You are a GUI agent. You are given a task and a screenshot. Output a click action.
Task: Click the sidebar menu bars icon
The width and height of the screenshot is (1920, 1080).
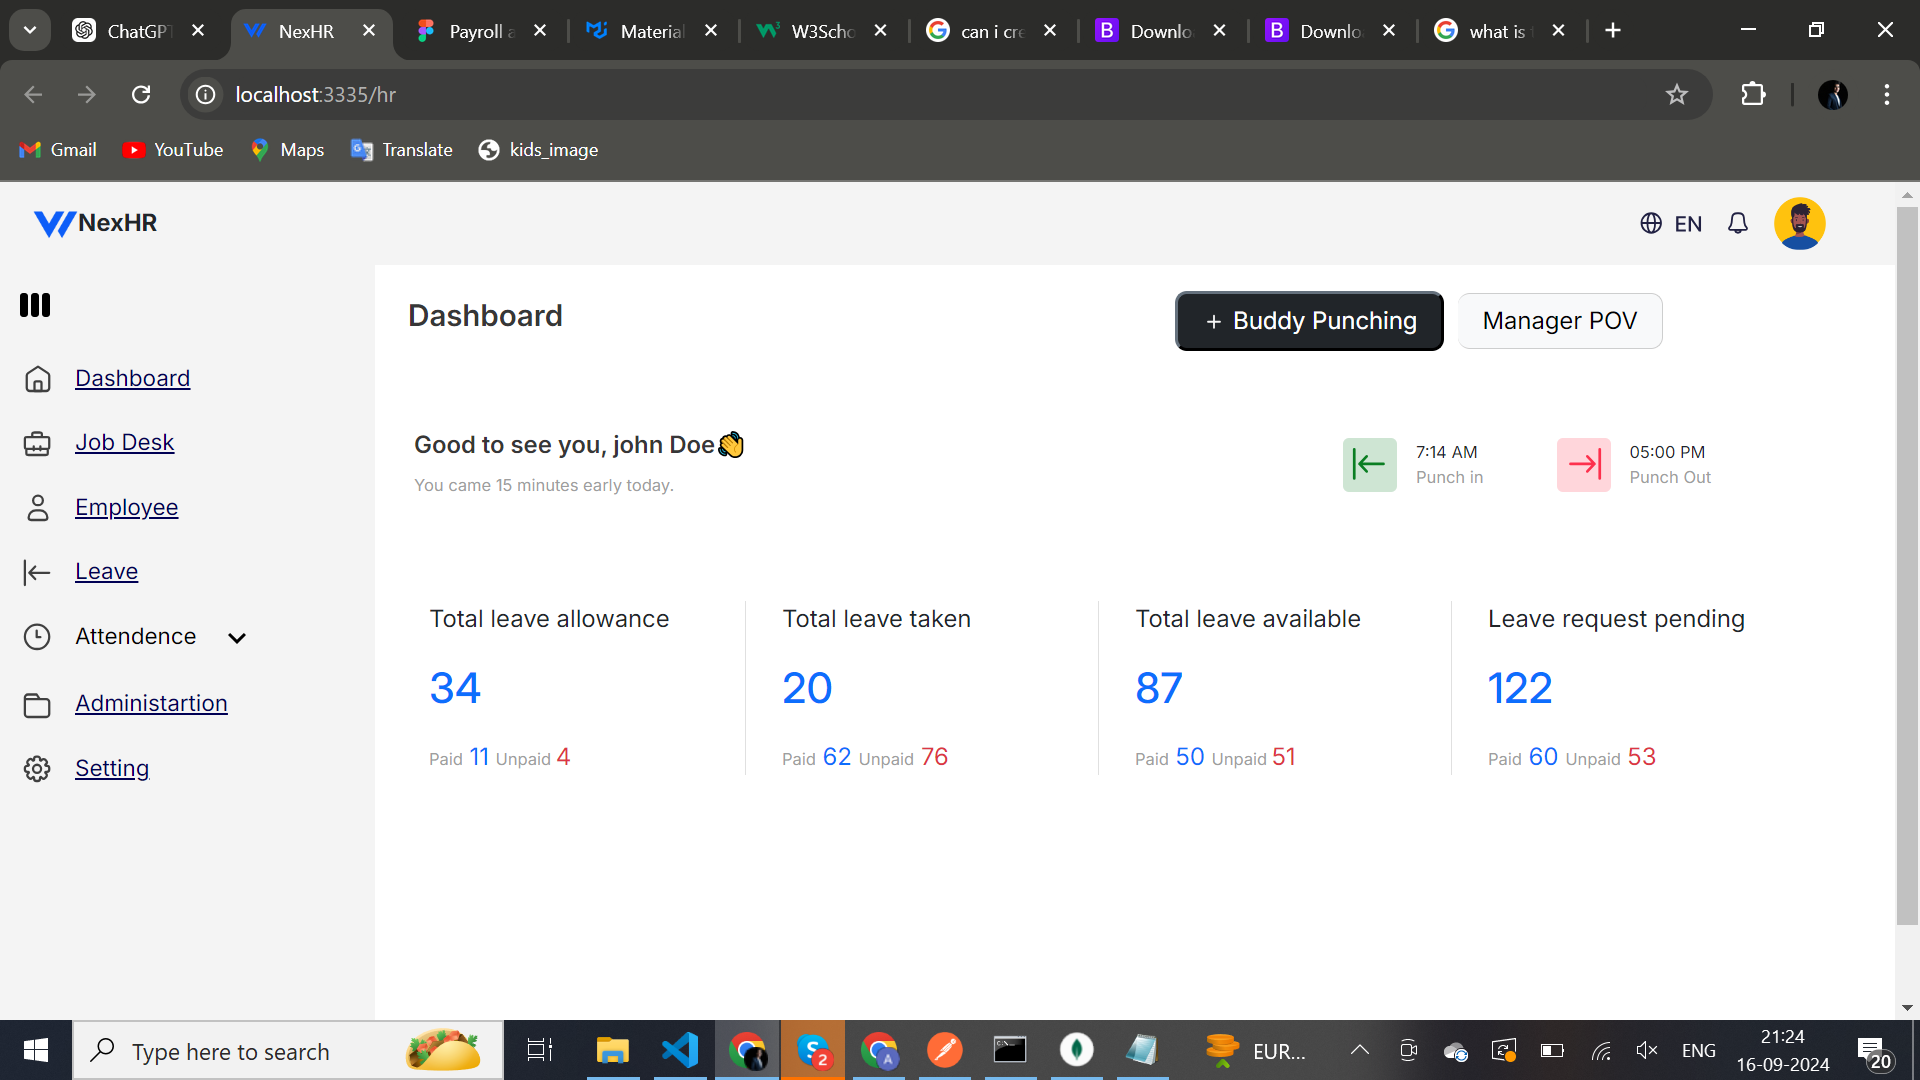pos(35,305)
